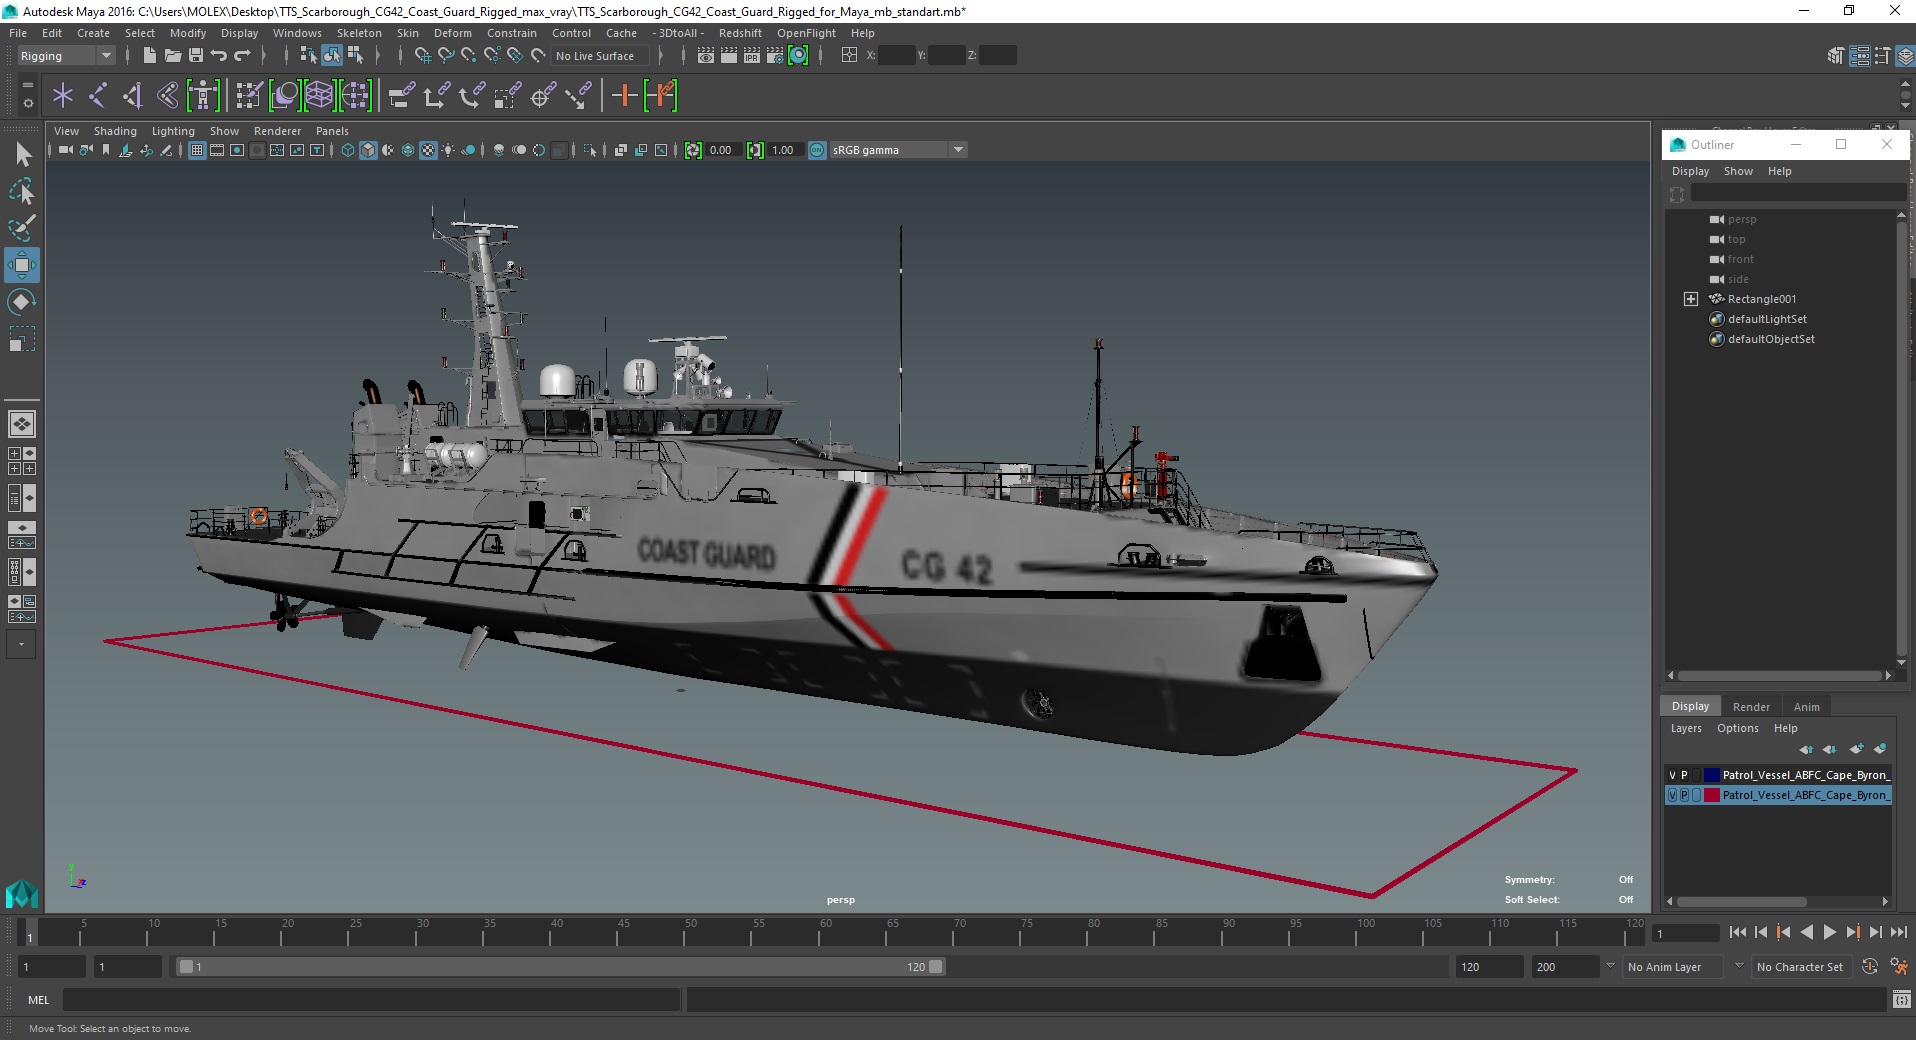Click the orange Set Key plus icon

624,96
